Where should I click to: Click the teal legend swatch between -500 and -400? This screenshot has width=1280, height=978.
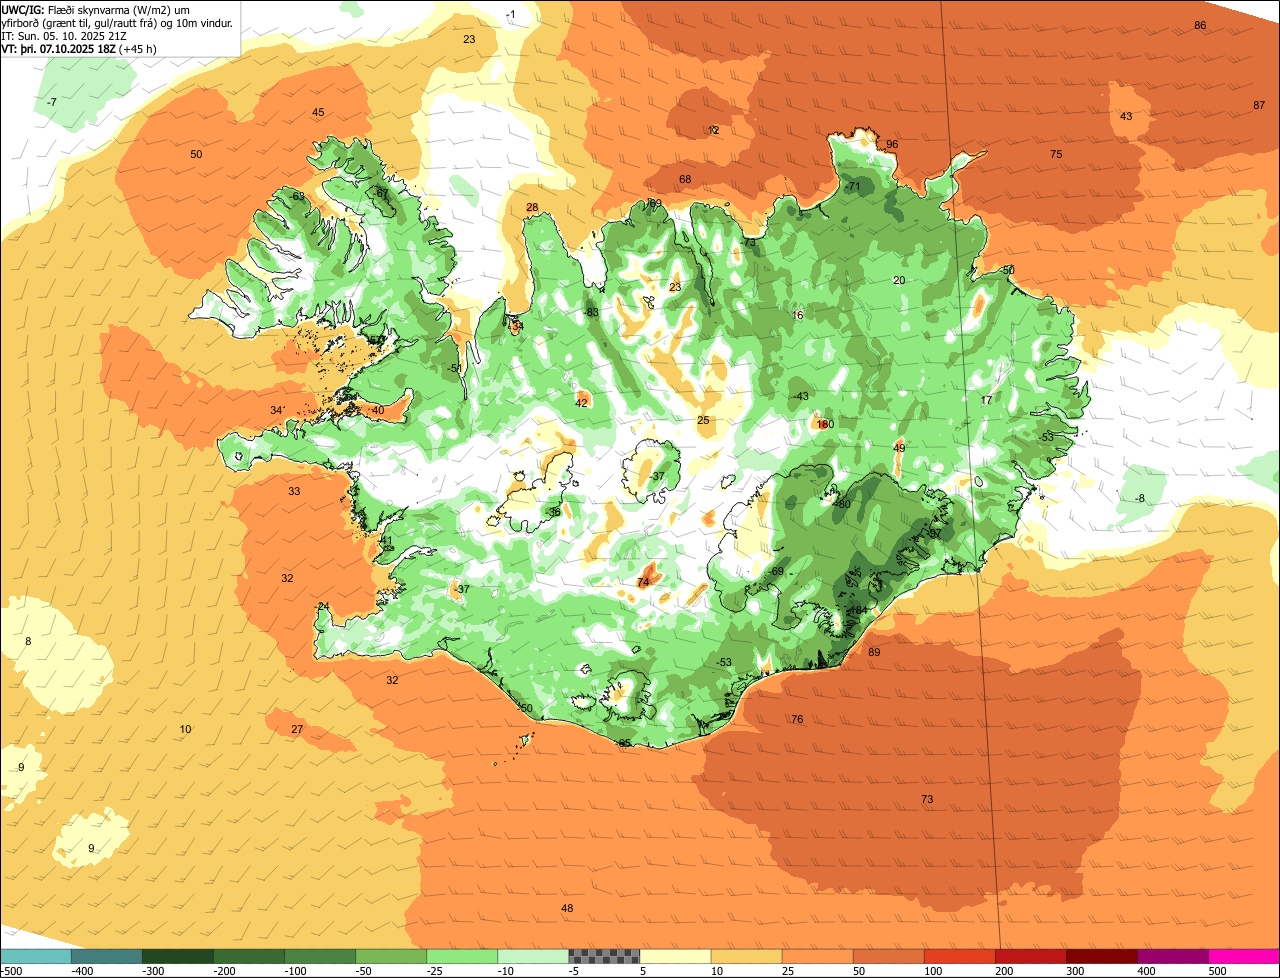pos(35,955)
